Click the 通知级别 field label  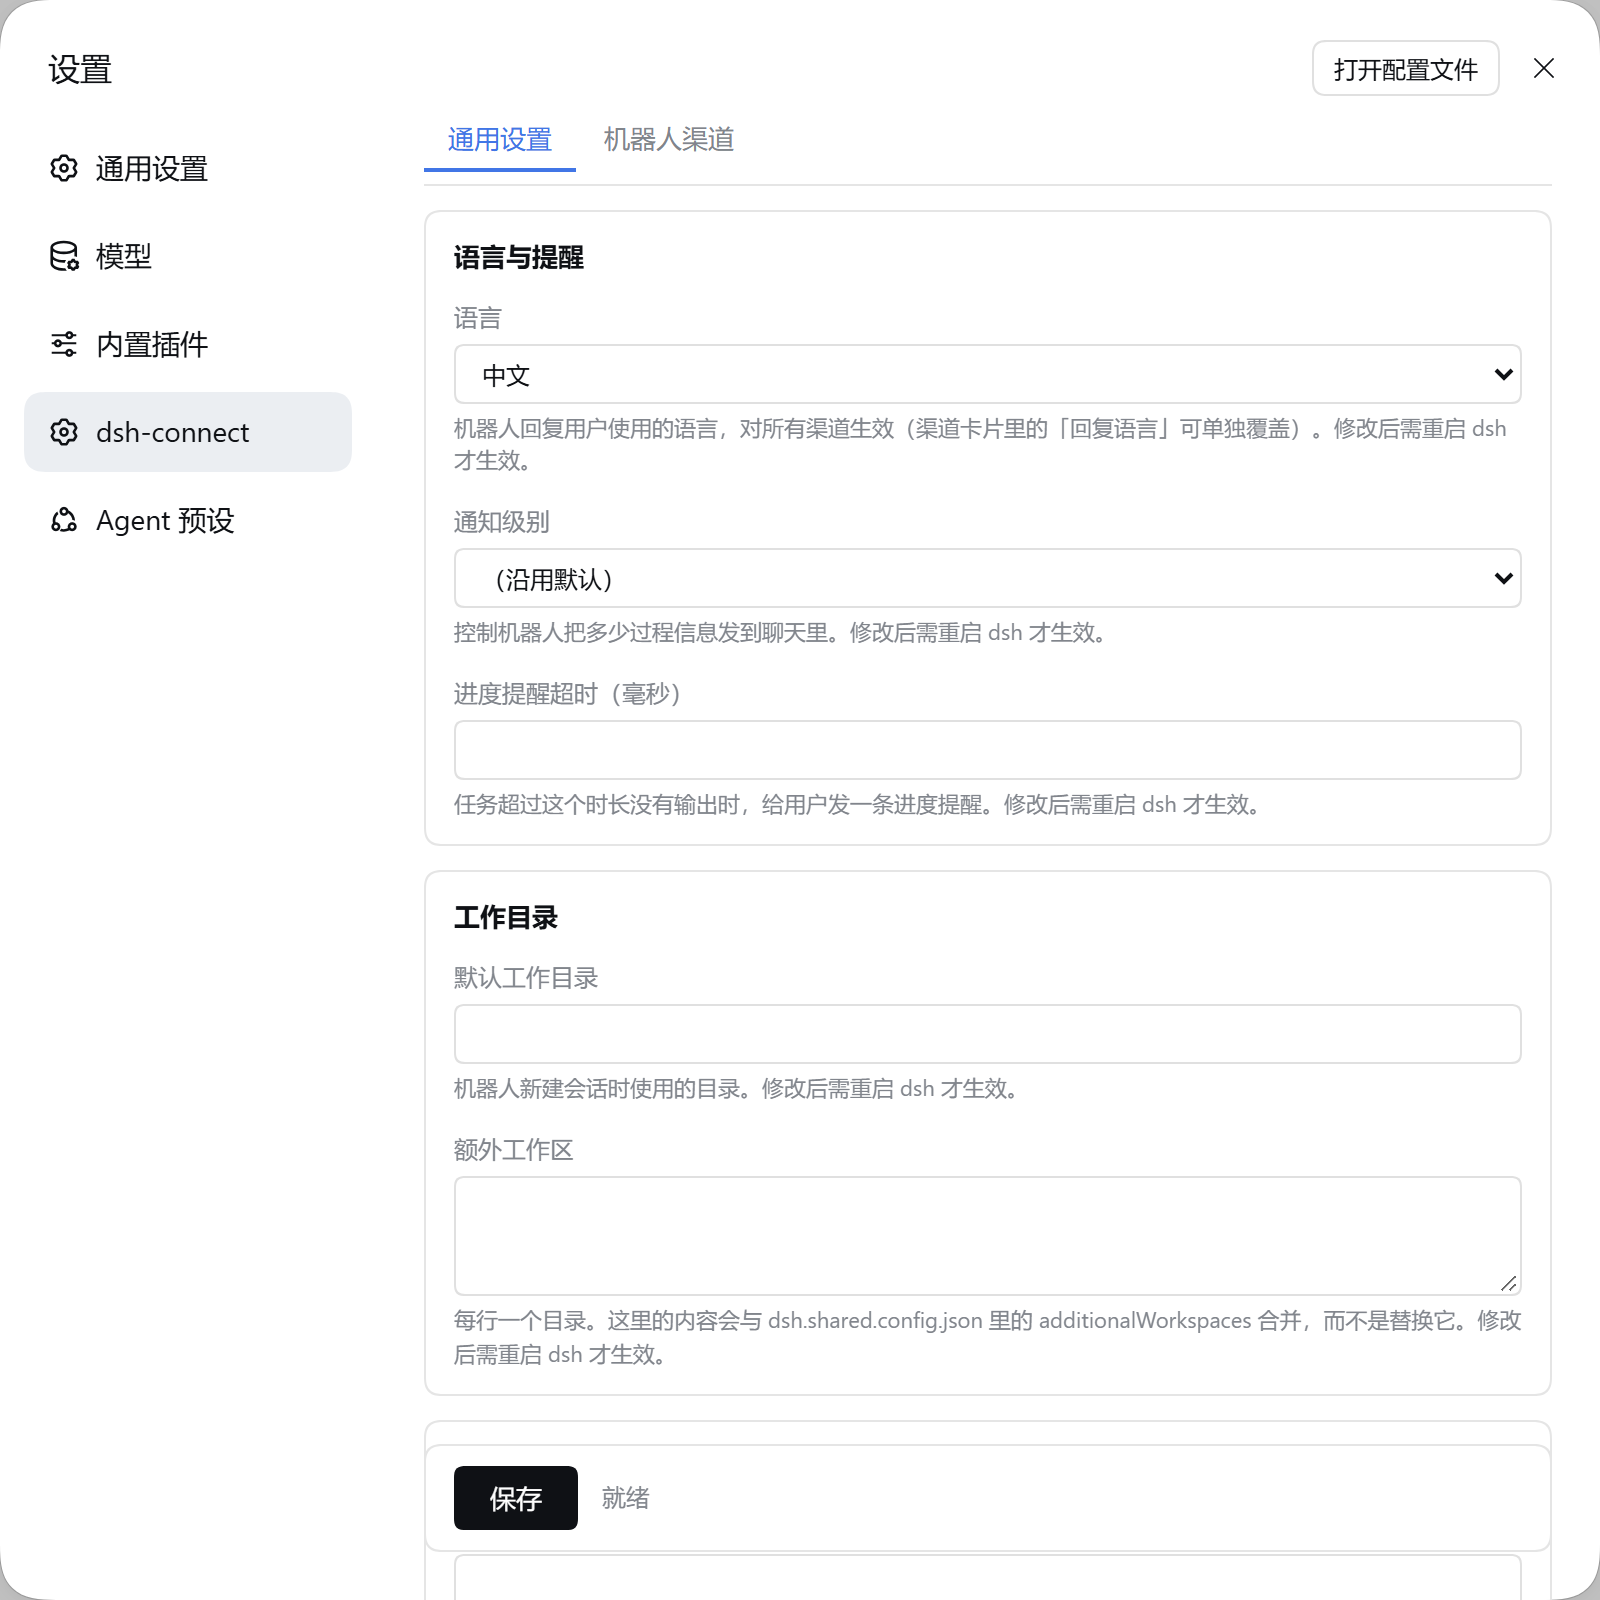point(501,522)
